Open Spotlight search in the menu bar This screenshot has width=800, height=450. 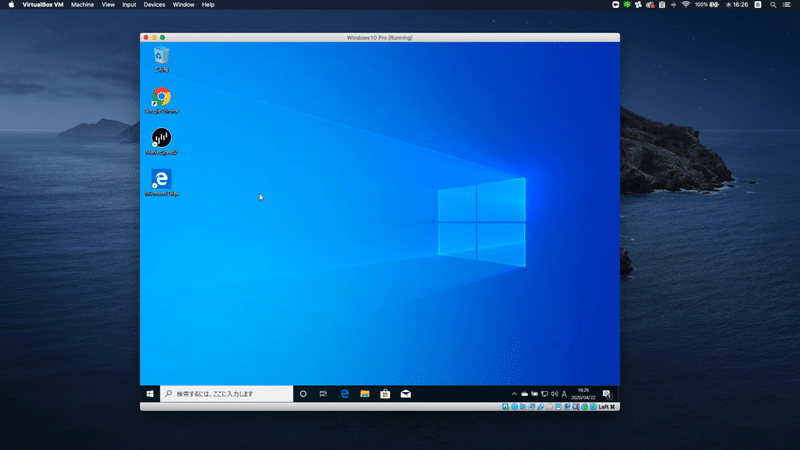pyautogui.click(x=773, y=5)
